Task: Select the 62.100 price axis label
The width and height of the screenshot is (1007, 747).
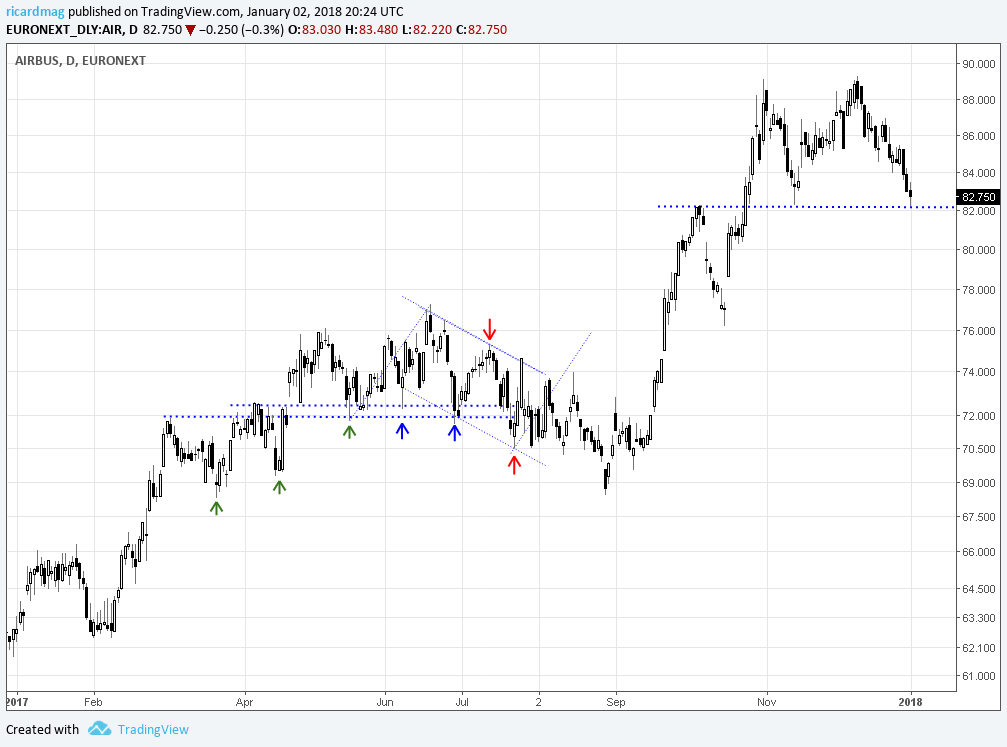Action: (979, 649)
